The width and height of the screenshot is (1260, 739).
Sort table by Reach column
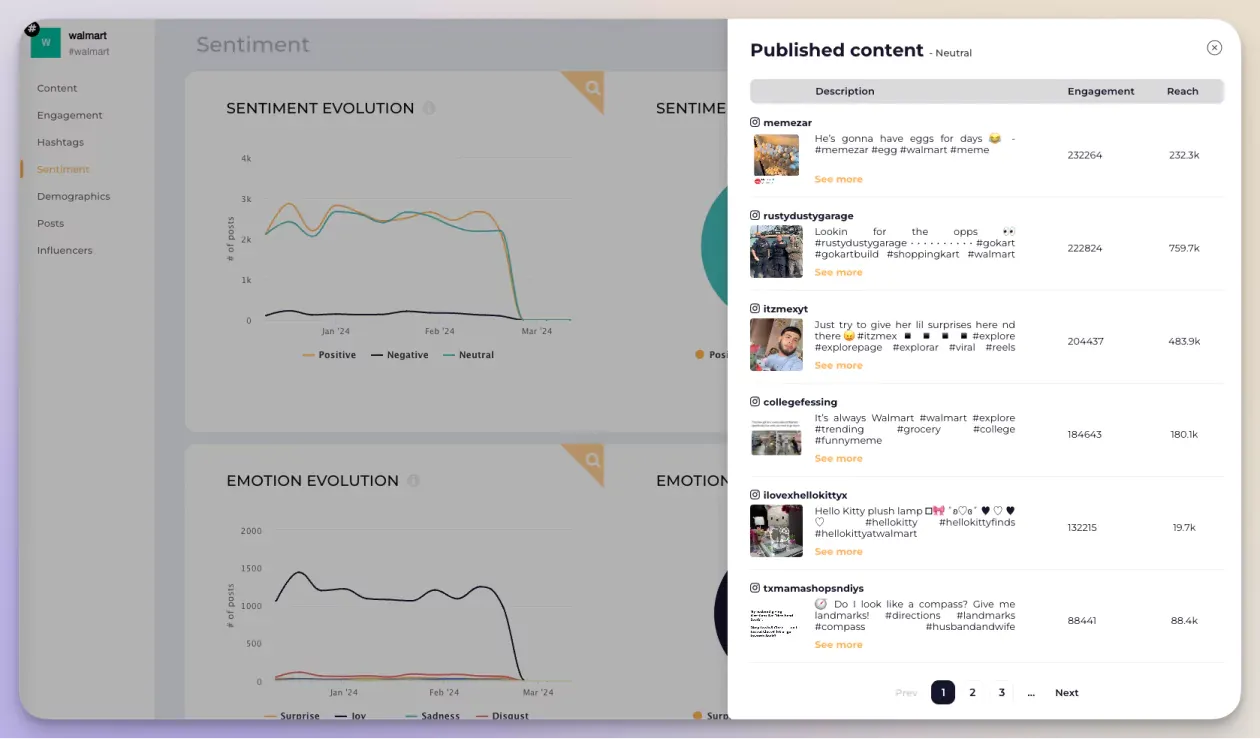point(1182,91)
